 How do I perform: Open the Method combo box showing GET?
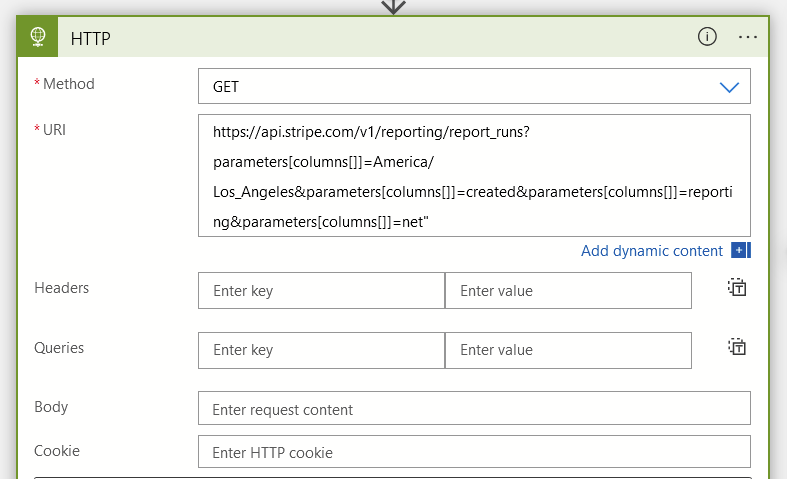(474, 86)
